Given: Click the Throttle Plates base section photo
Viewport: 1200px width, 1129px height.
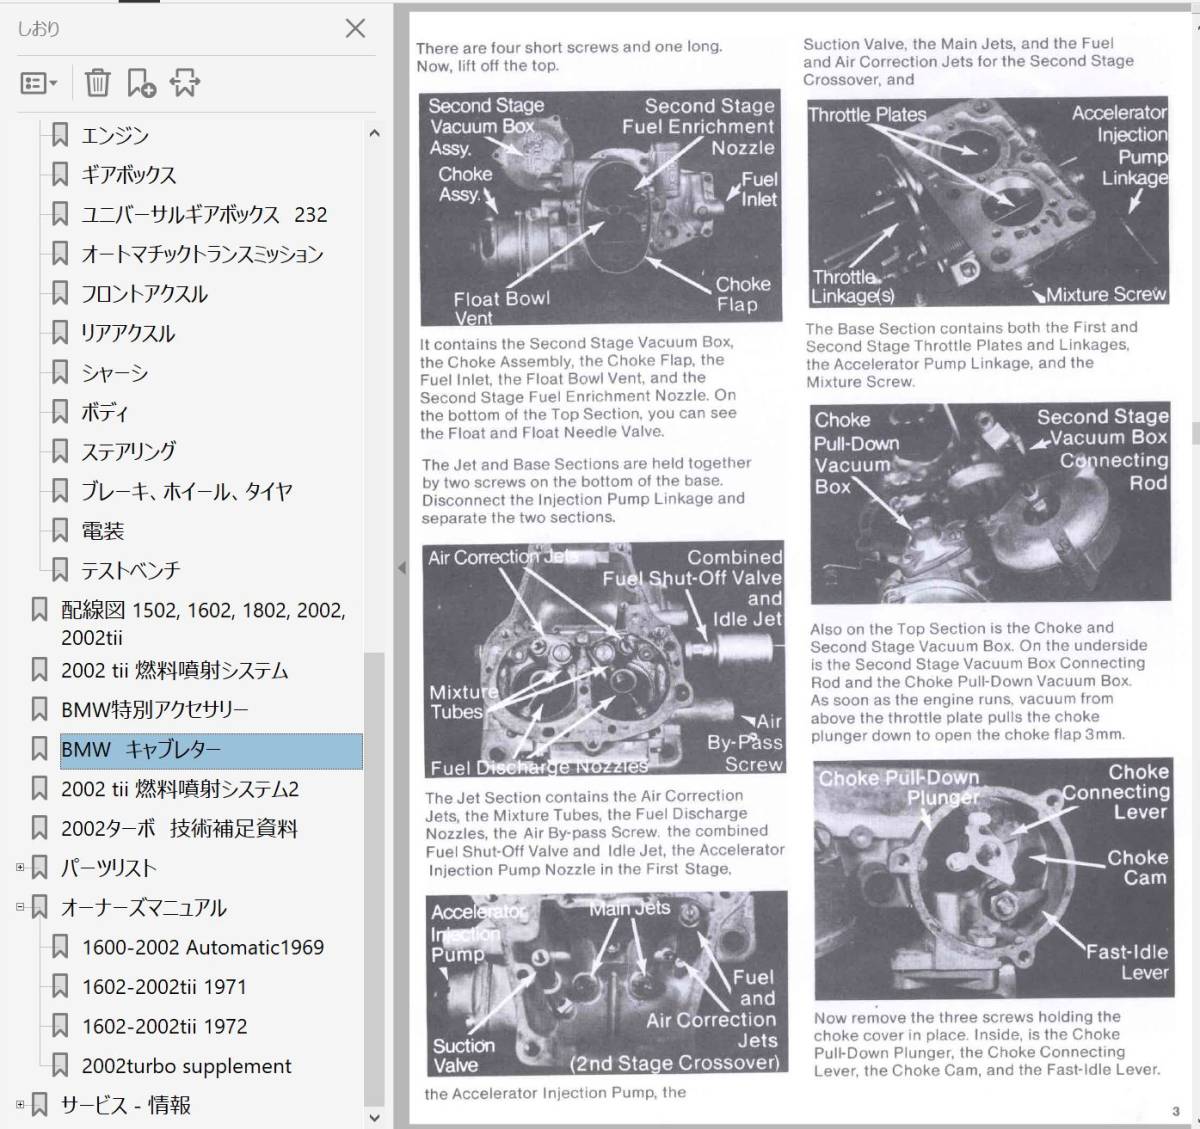Looking at the screenshot, I should [x=988, y=202].
